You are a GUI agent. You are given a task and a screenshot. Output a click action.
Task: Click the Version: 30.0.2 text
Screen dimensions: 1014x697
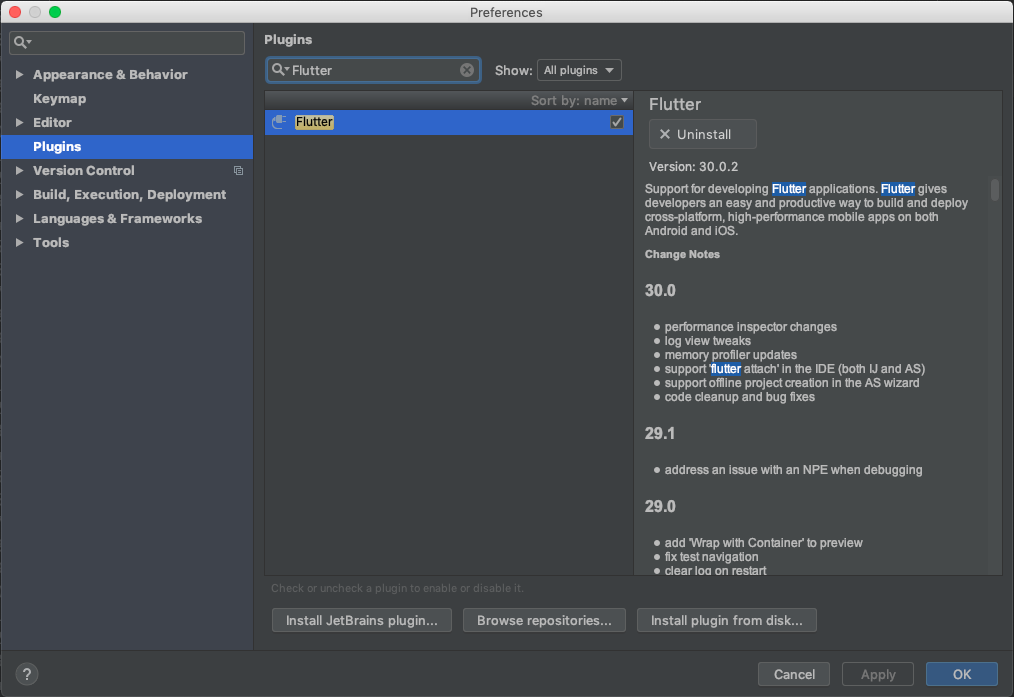[693, 167]
